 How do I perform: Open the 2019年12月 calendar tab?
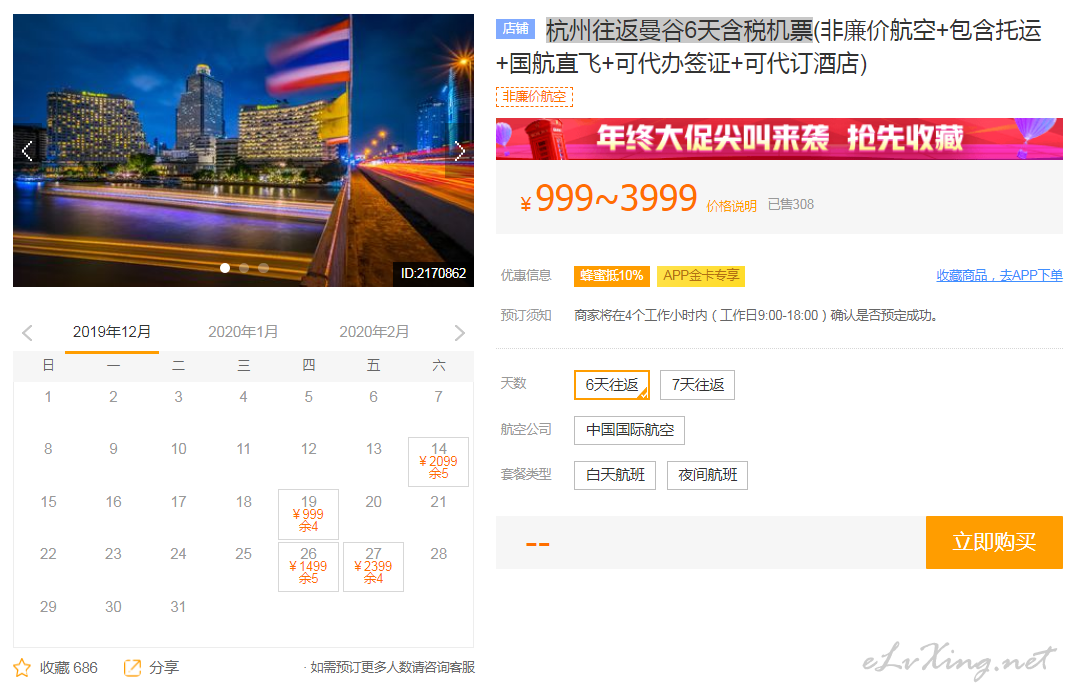112,332
